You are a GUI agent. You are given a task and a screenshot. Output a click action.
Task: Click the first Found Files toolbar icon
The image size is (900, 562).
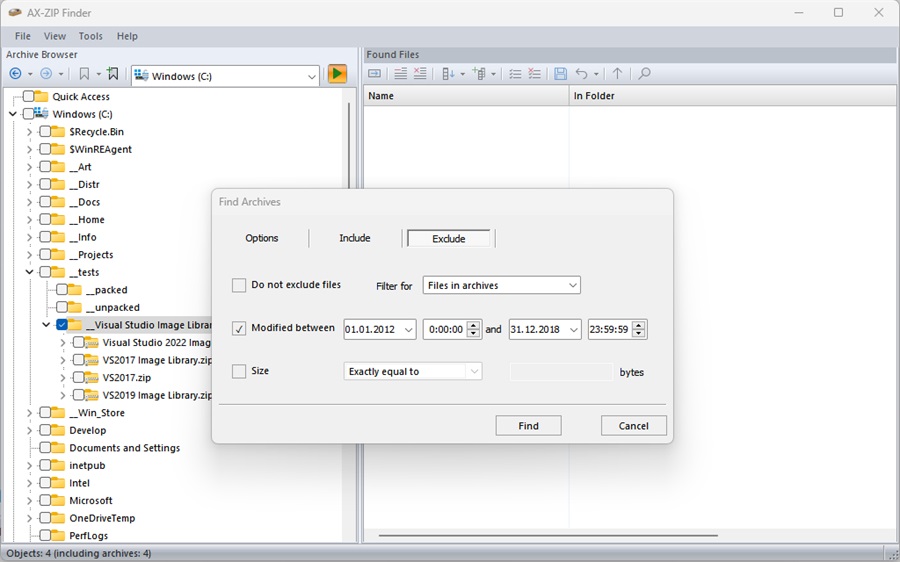coord(374,73)
